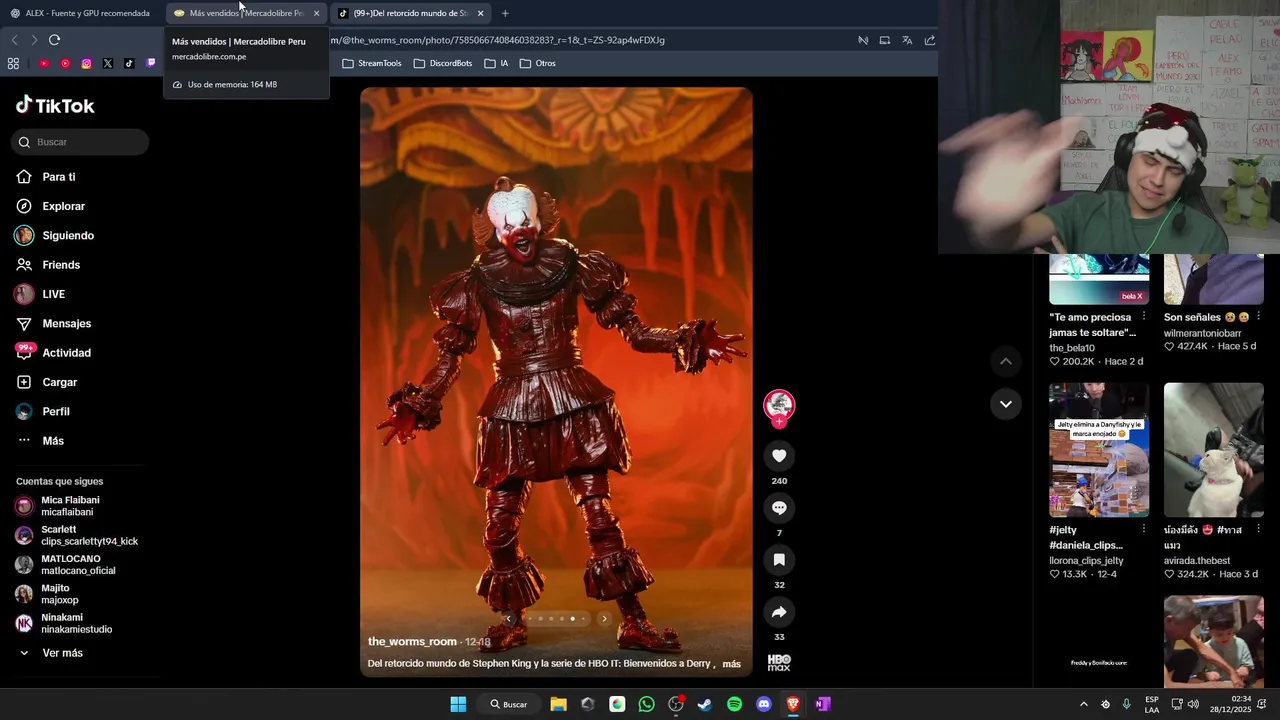The width and height of the screenshot is (1280, 720).
Task: Open the "Te amo preciosa" video thumbnail
Action: click(x=1099, y=279)
